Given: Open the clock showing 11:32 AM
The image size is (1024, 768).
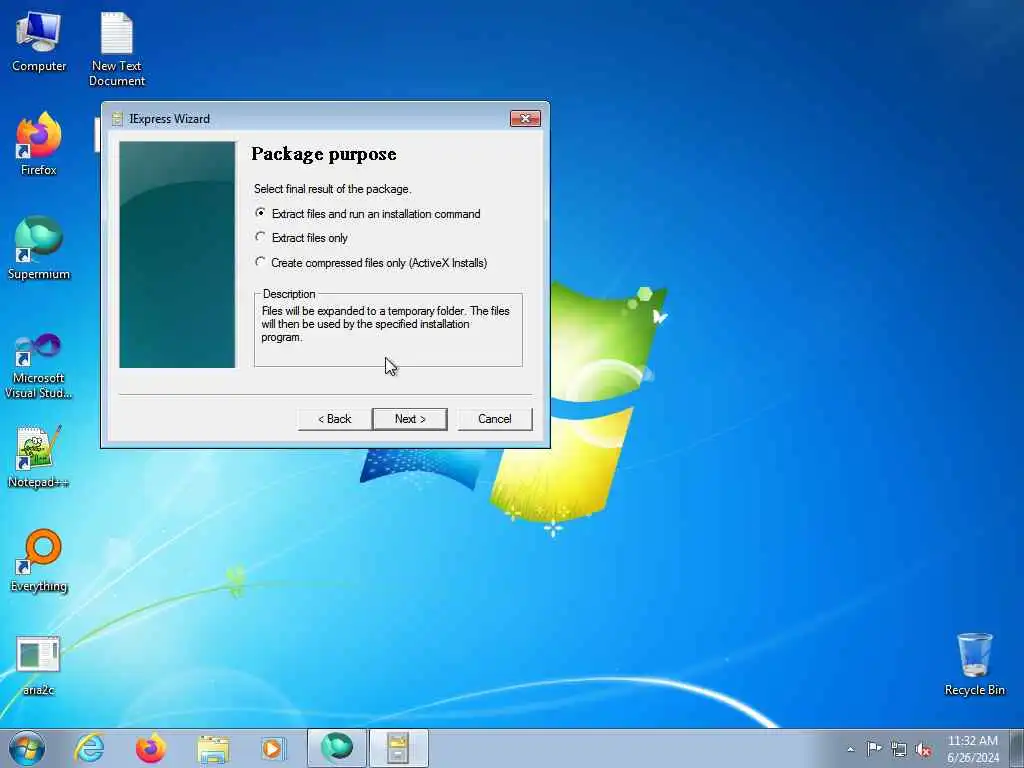Looking at the screenshot, I should coord(972,748).
